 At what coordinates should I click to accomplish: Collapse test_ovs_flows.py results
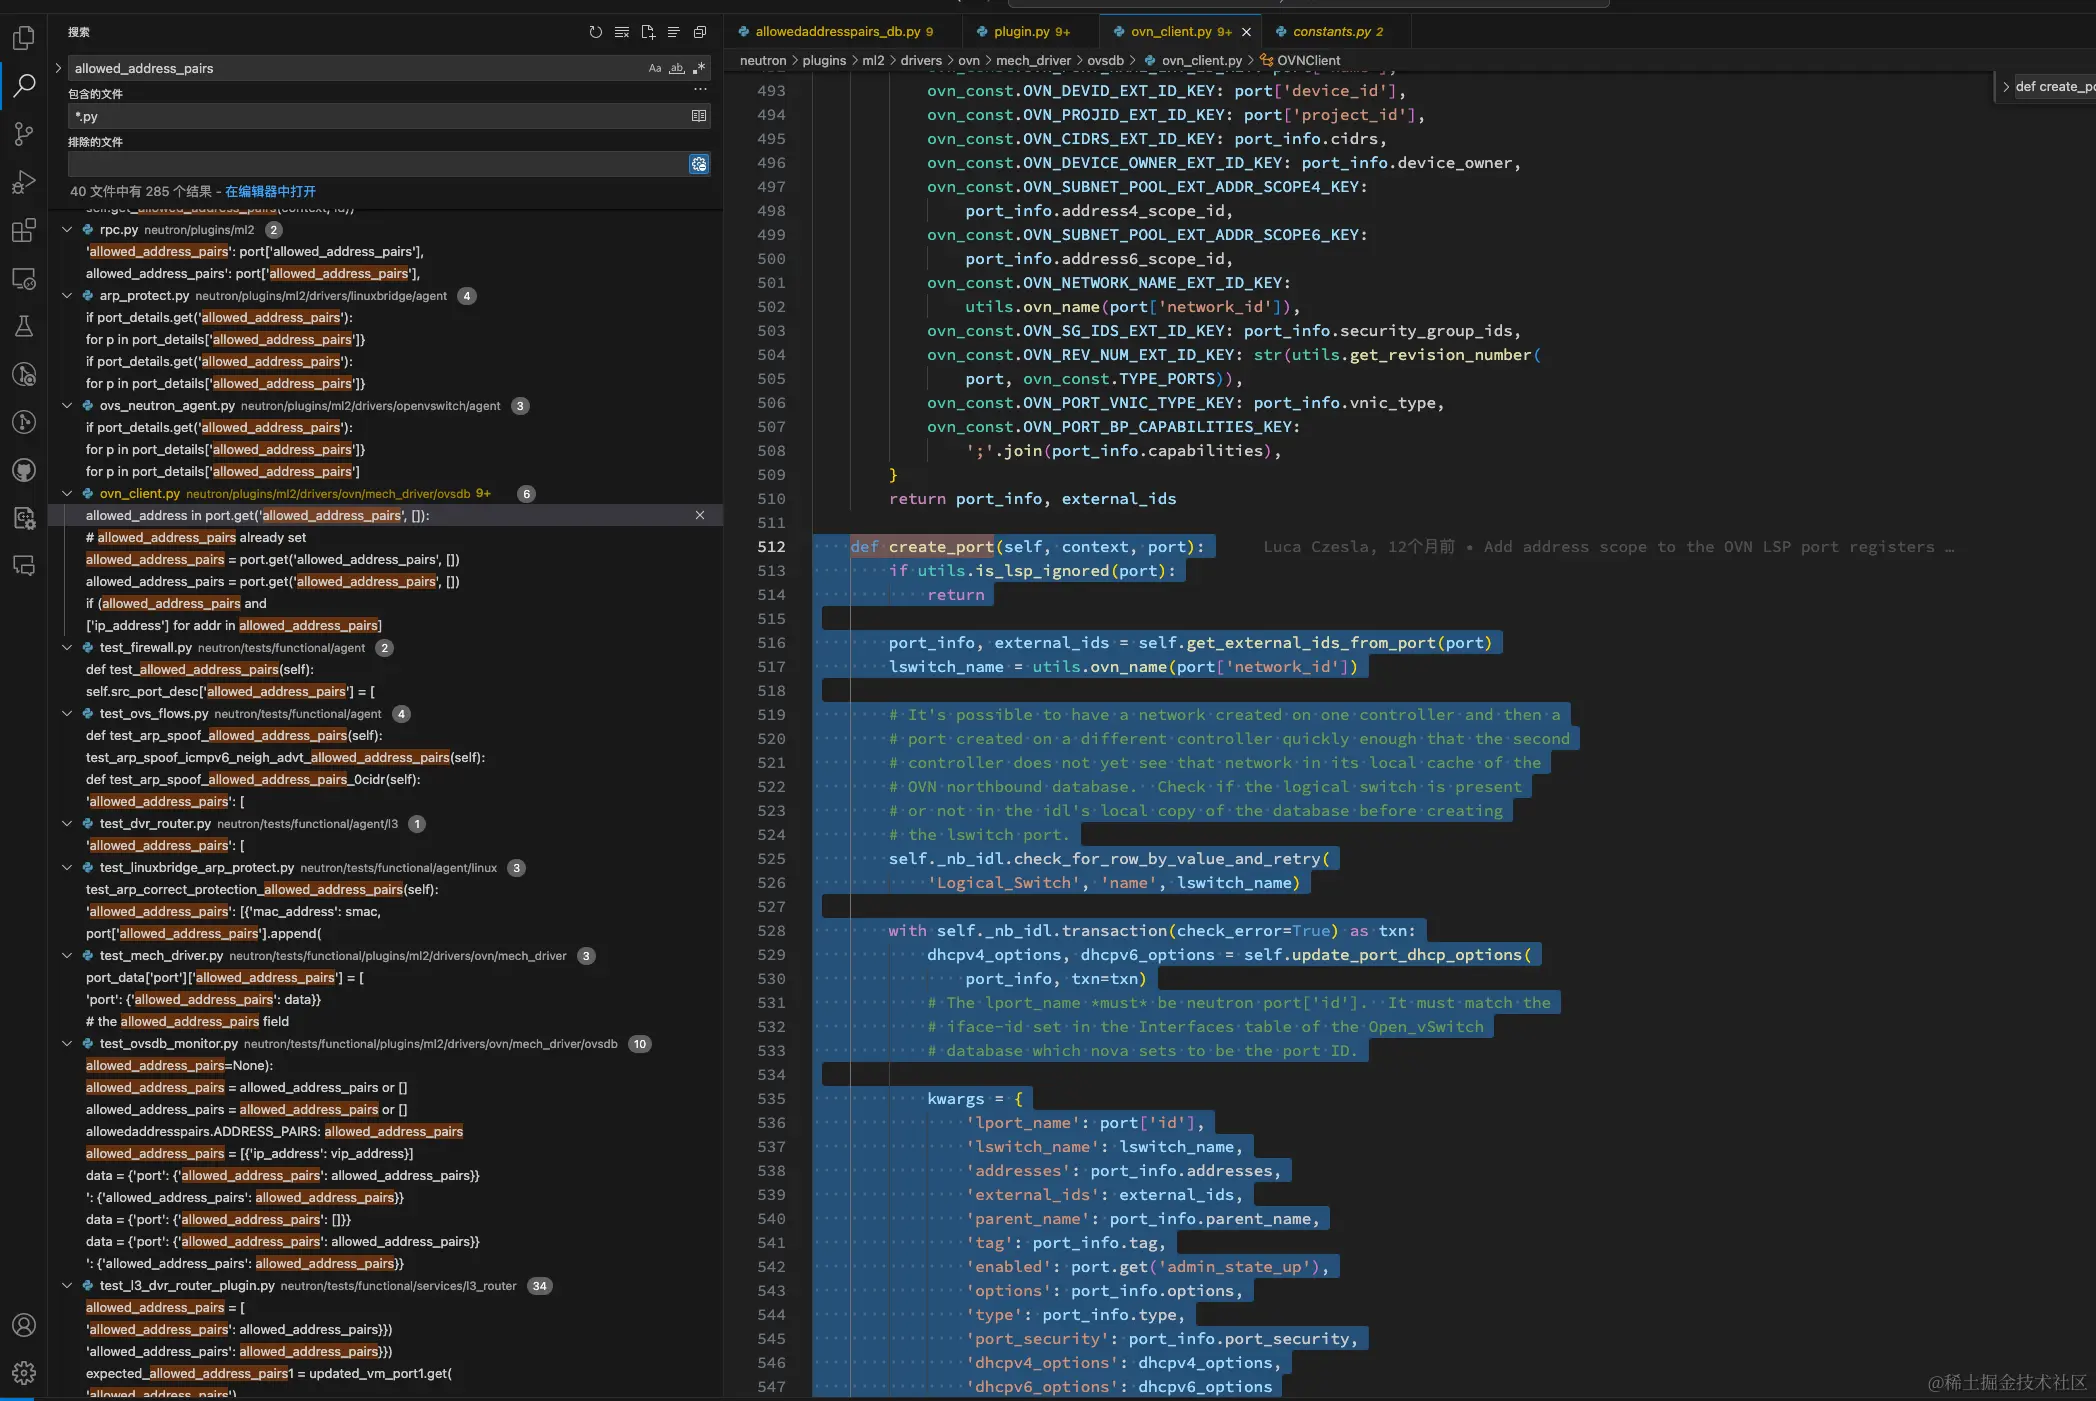67,714
